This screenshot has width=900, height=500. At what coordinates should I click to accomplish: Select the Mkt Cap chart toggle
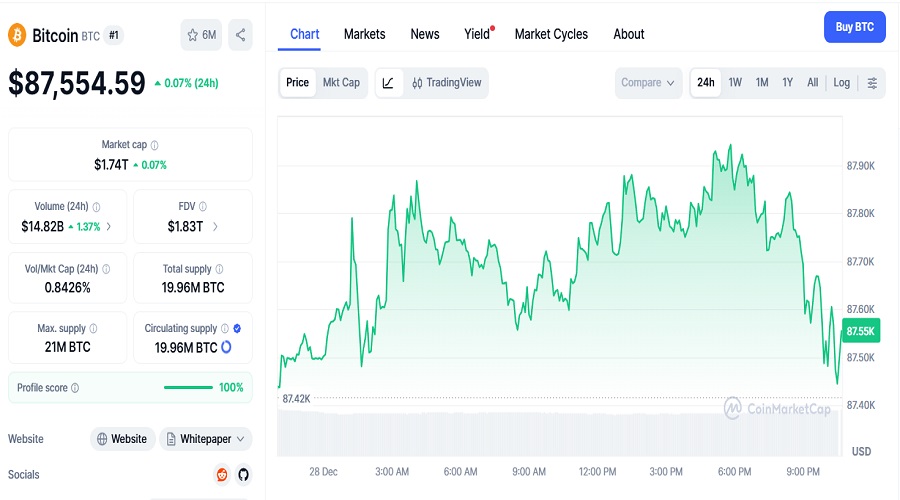click(341, 83)
